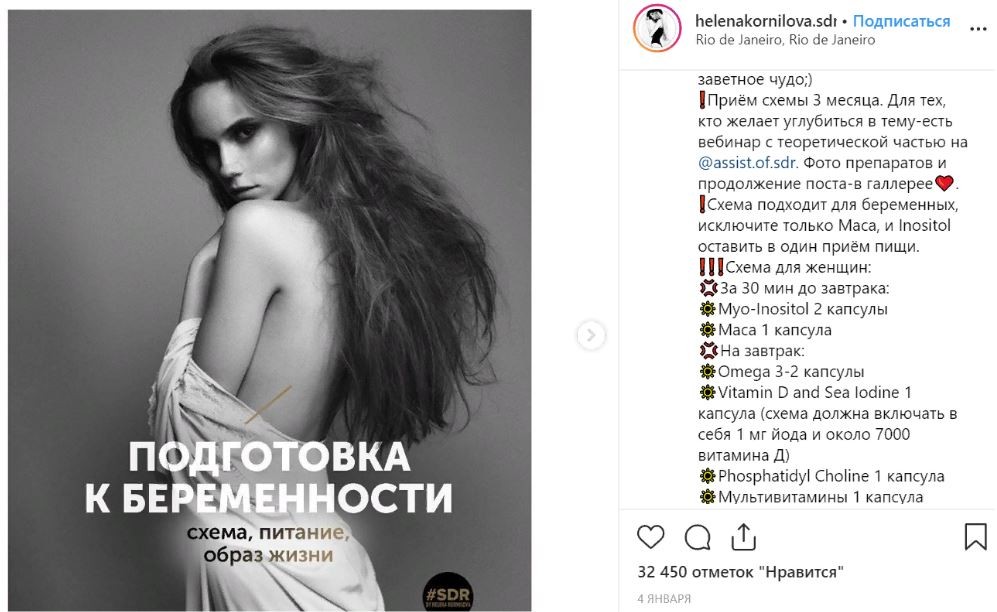Click the black-and-white model photo
Screen dimensions: 997x612
(x=270, y=310)
